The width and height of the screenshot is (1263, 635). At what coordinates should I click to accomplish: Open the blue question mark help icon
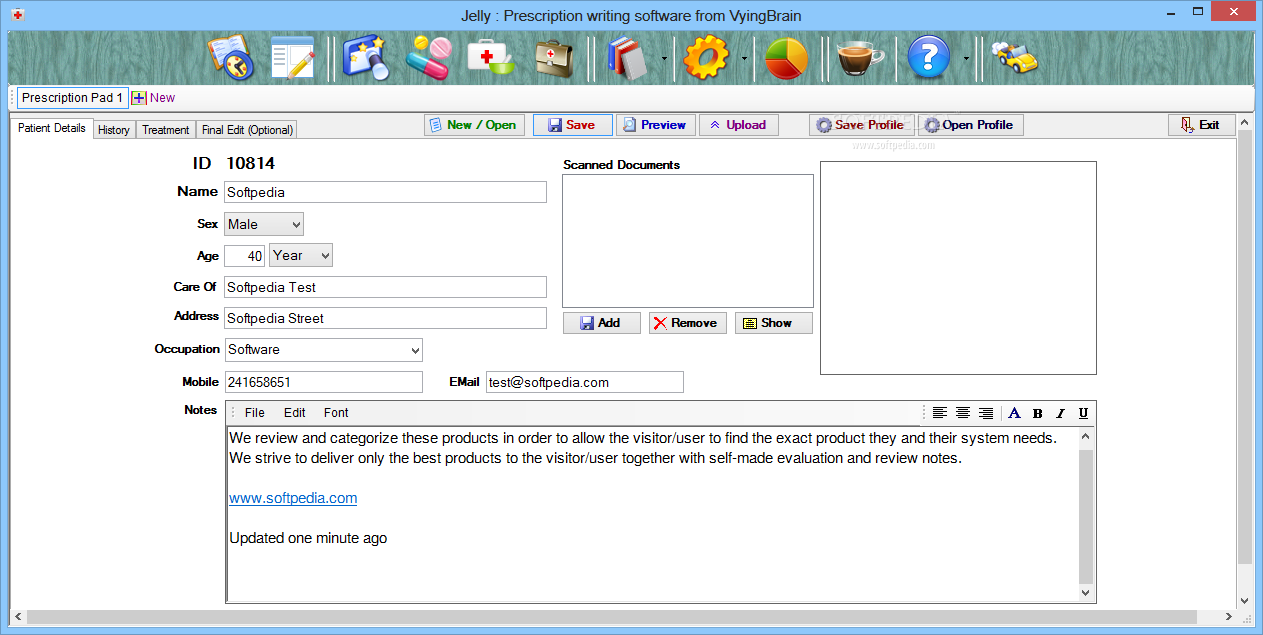pos(929,58)
